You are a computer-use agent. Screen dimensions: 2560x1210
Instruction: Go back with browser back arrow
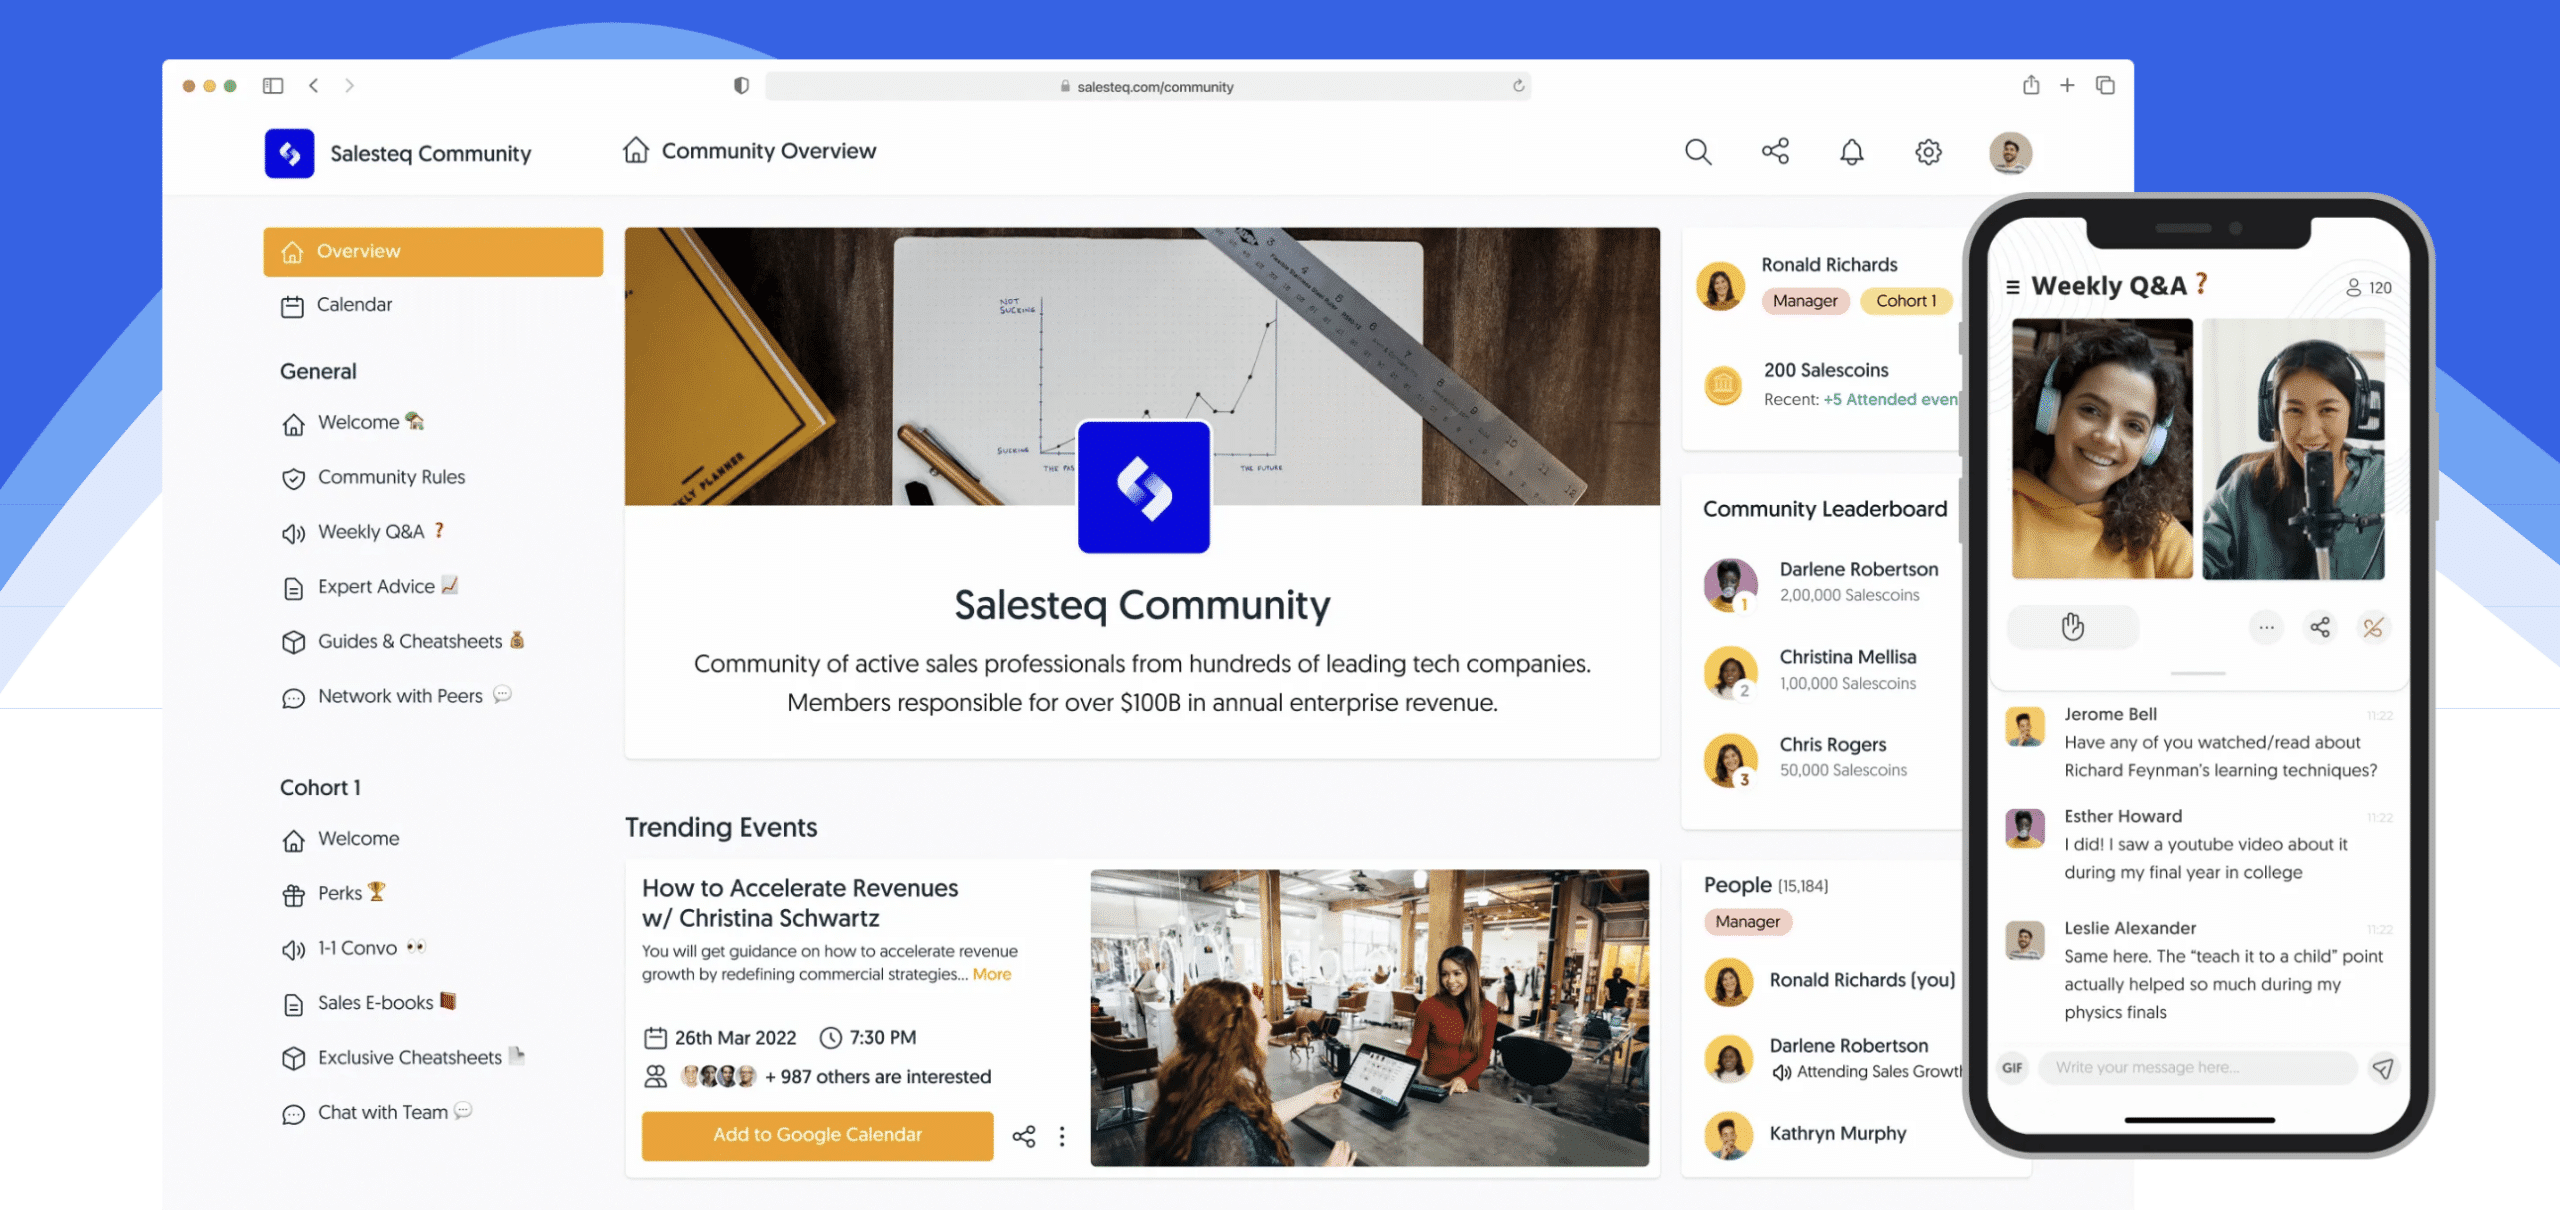(x=314, y=86)
